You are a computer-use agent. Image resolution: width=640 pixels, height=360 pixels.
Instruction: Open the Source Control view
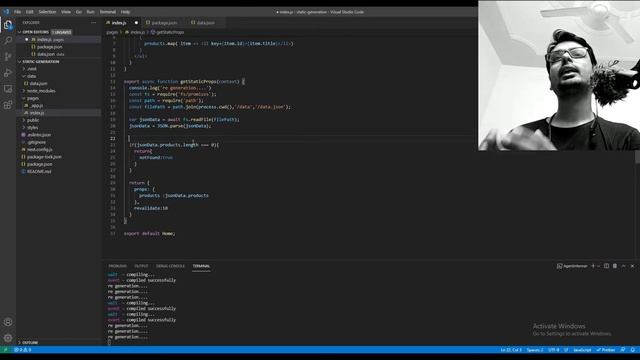coord(8,57)
